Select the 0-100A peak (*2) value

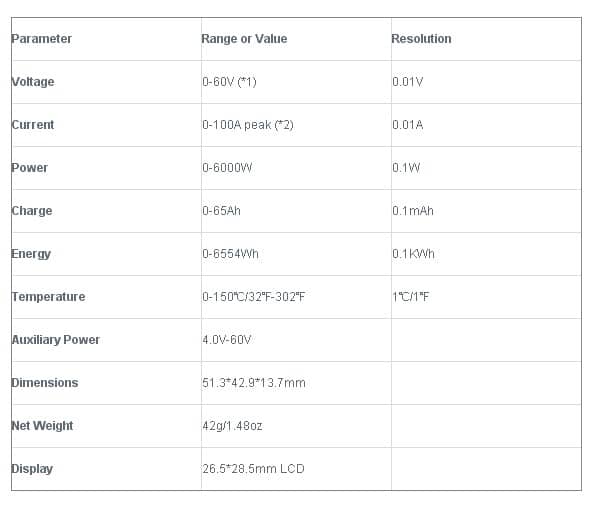click(x=248, y=125)
